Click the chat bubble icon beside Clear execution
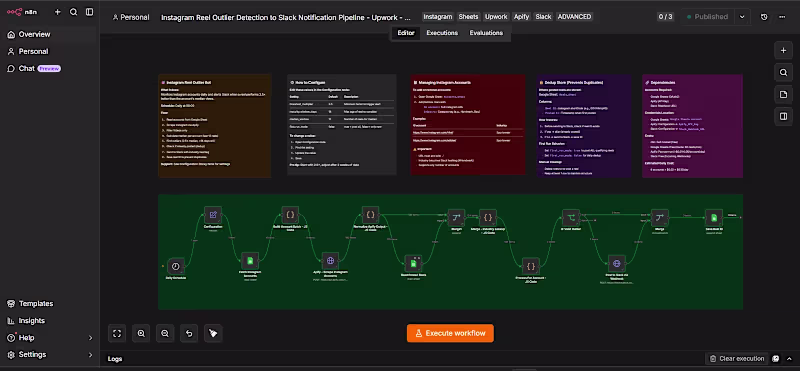This screenshot has width=800, height=371. 776,359
